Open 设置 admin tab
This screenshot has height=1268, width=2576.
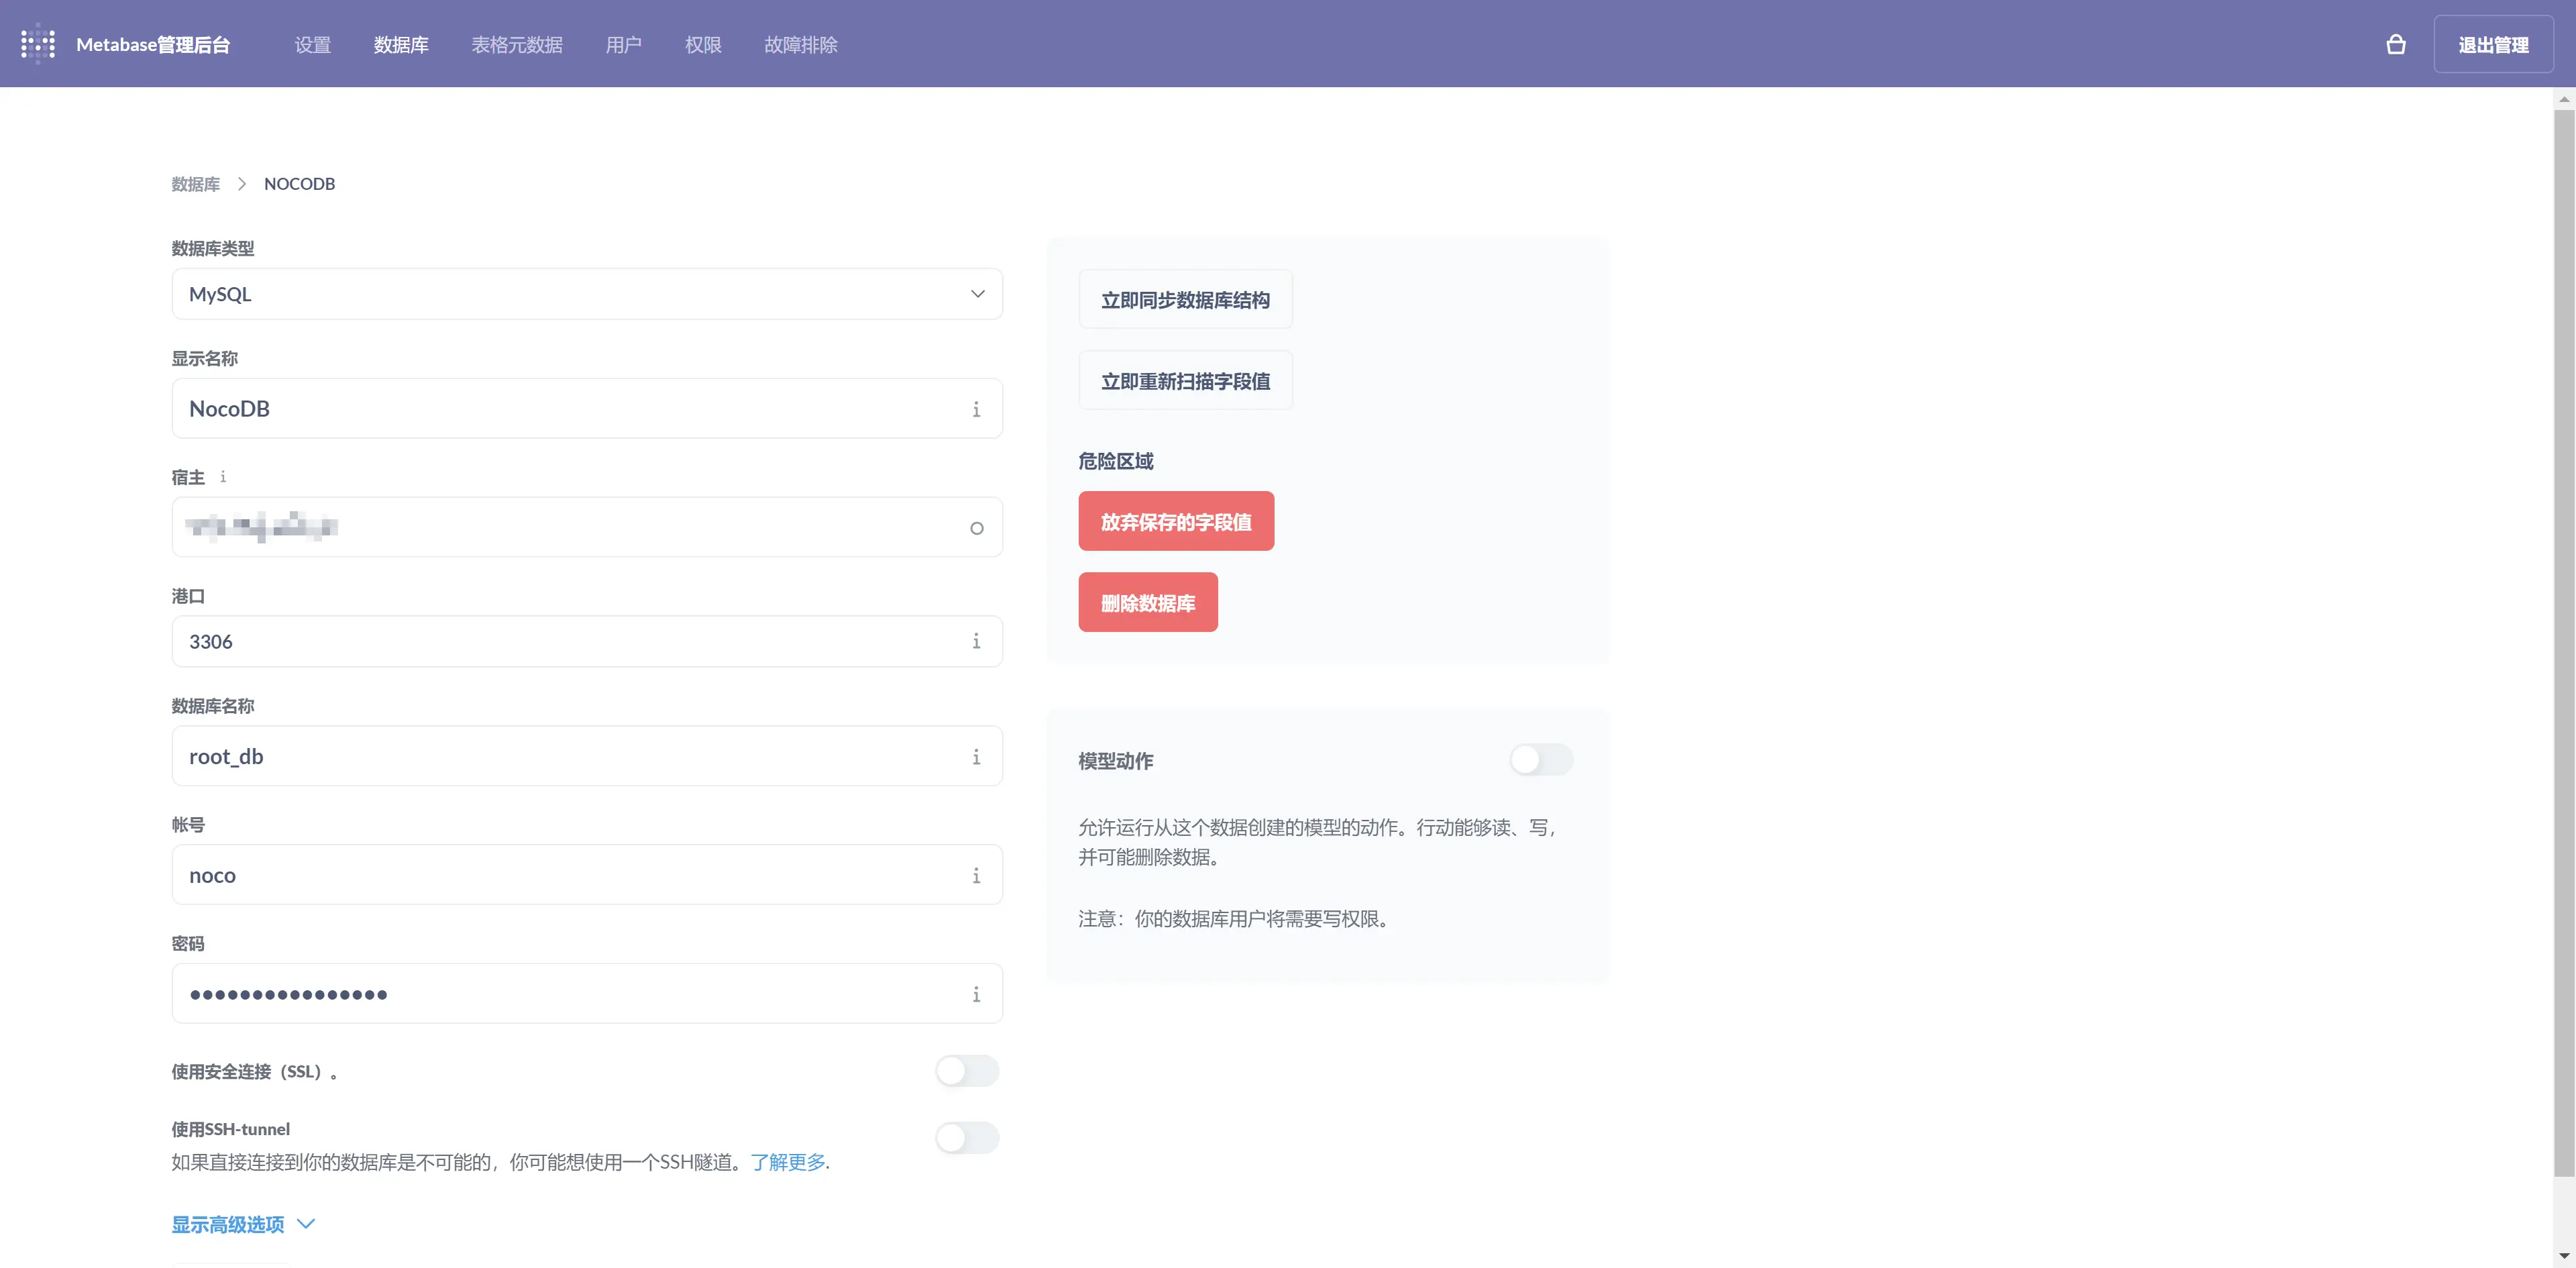tap(312, 45)
